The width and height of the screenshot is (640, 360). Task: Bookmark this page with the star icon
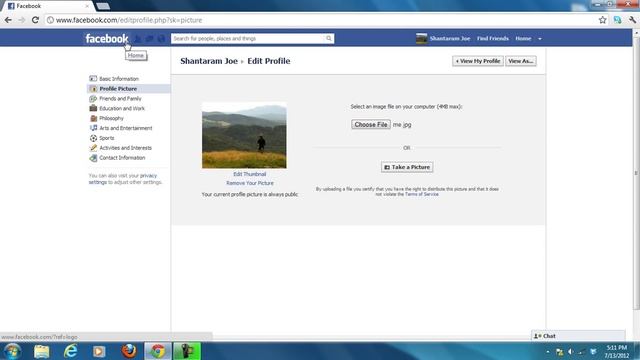point(602,20)
